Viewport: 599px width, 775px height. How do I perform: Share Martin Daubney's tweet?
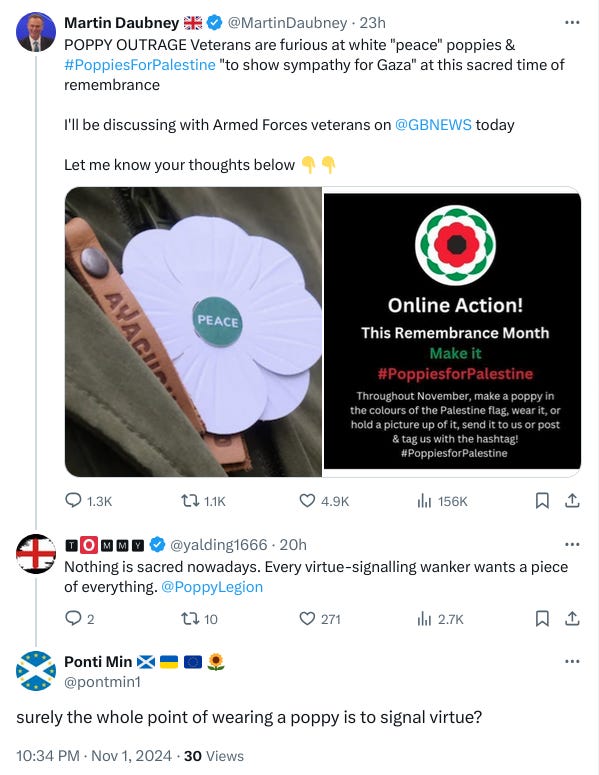tap(572, 501)
